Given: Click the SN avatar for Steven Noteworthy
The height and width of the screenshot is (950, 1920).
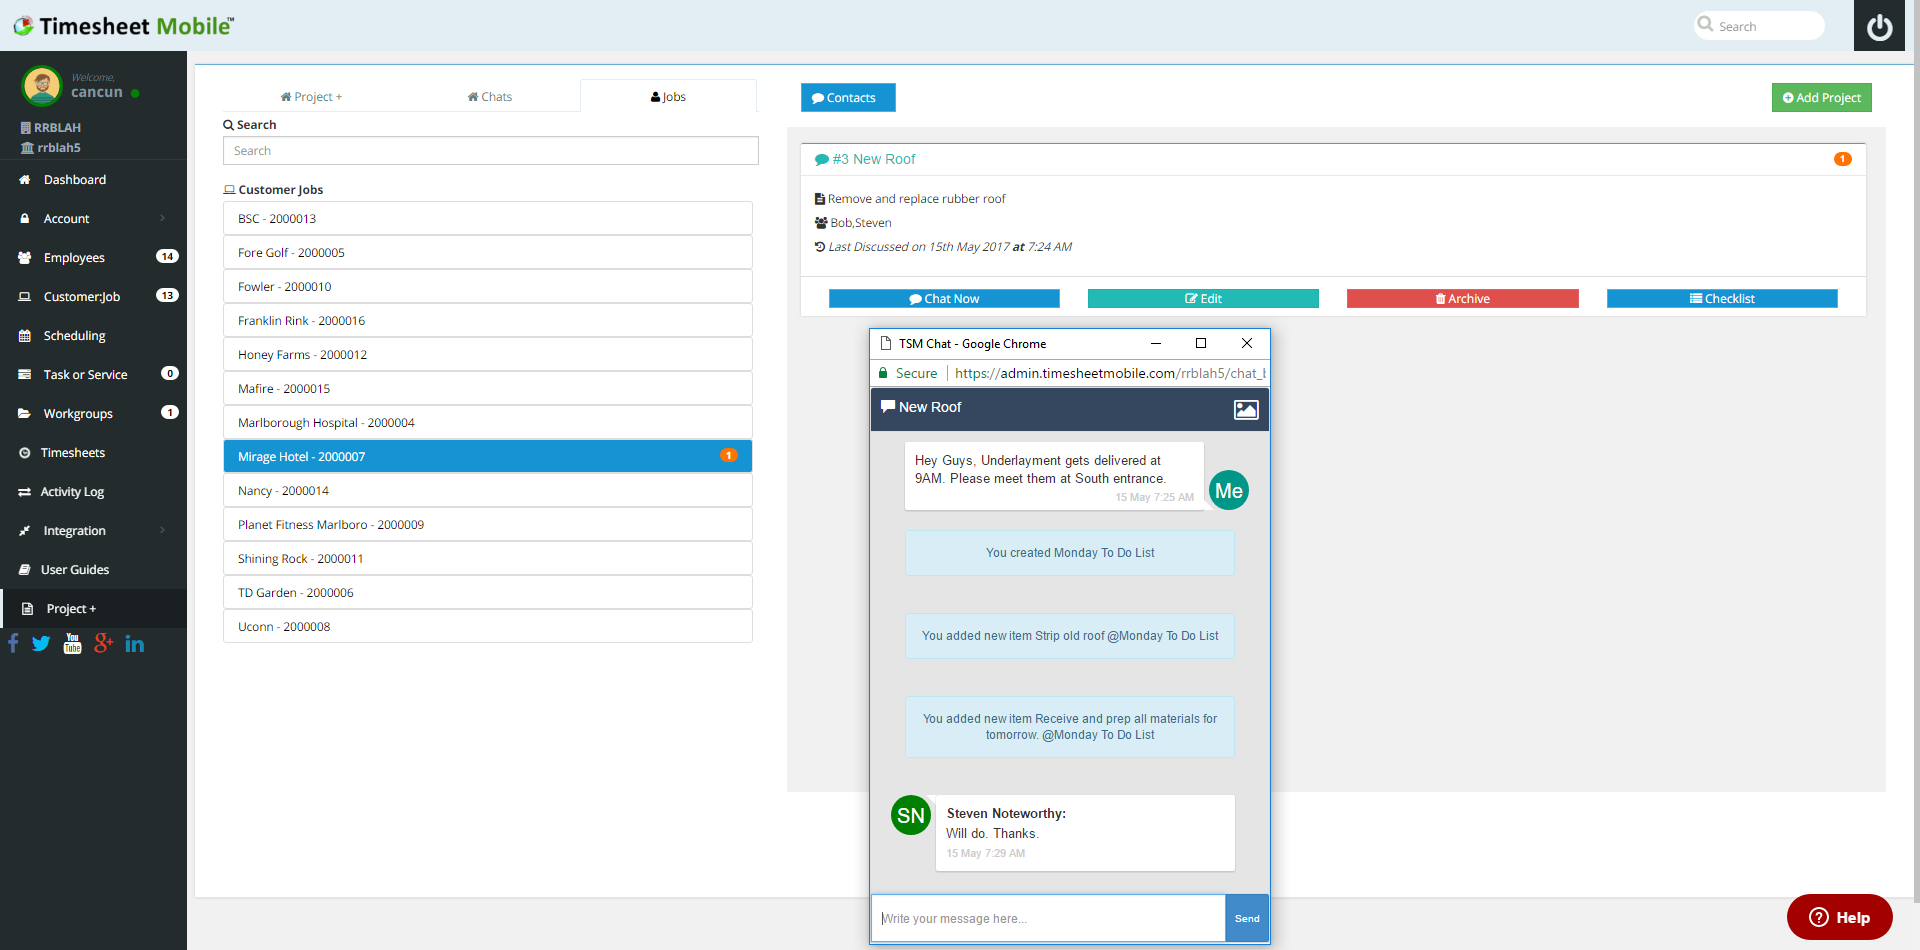Looking at the screenshot, I should click(911, 815).
